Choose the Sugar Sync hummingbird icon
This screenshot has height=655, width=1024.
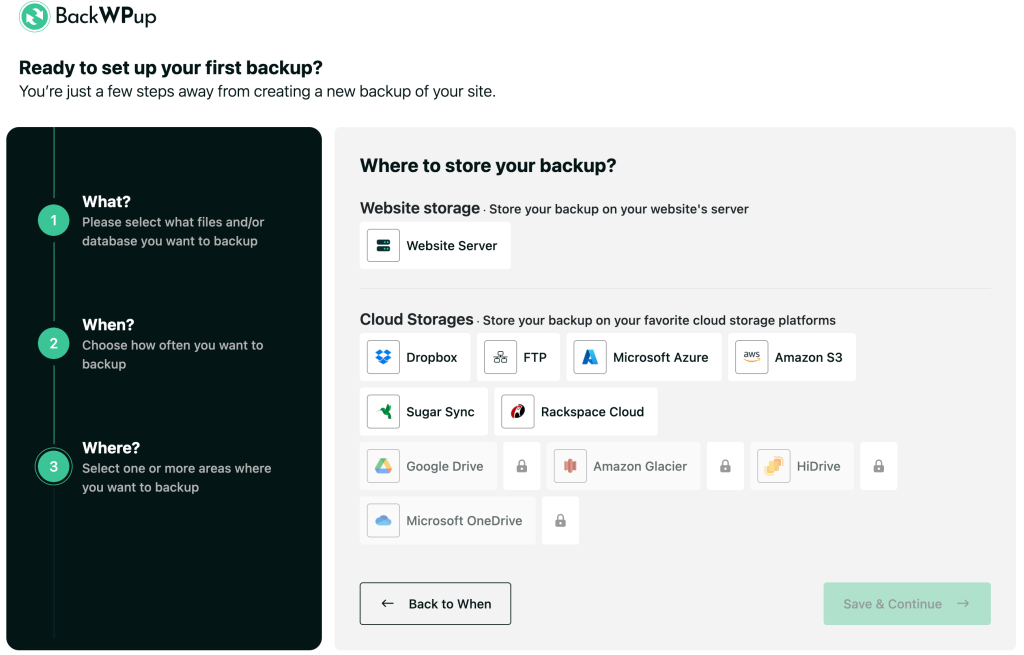383,411
